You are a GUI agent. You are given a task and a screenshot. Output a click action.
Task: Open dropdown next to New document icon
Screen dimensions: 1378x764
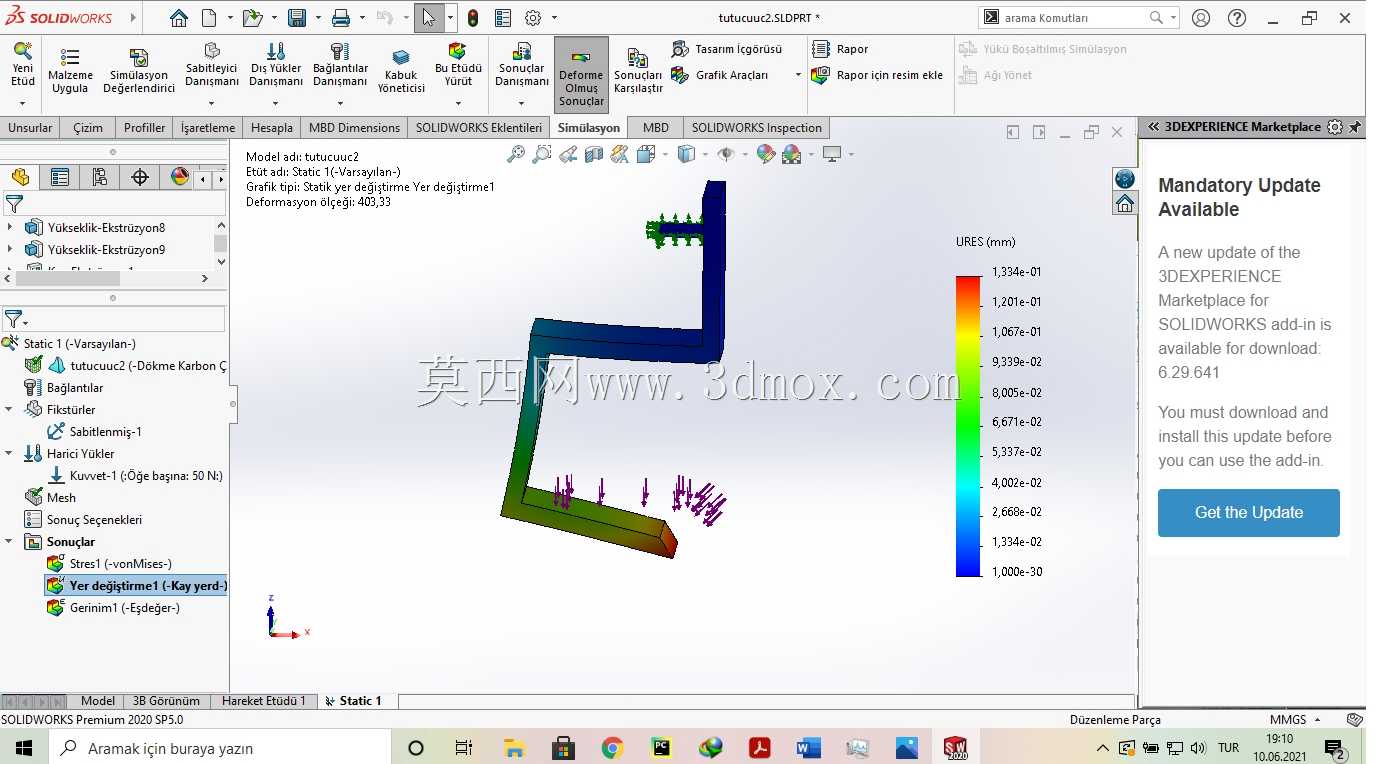coord(230,18)
